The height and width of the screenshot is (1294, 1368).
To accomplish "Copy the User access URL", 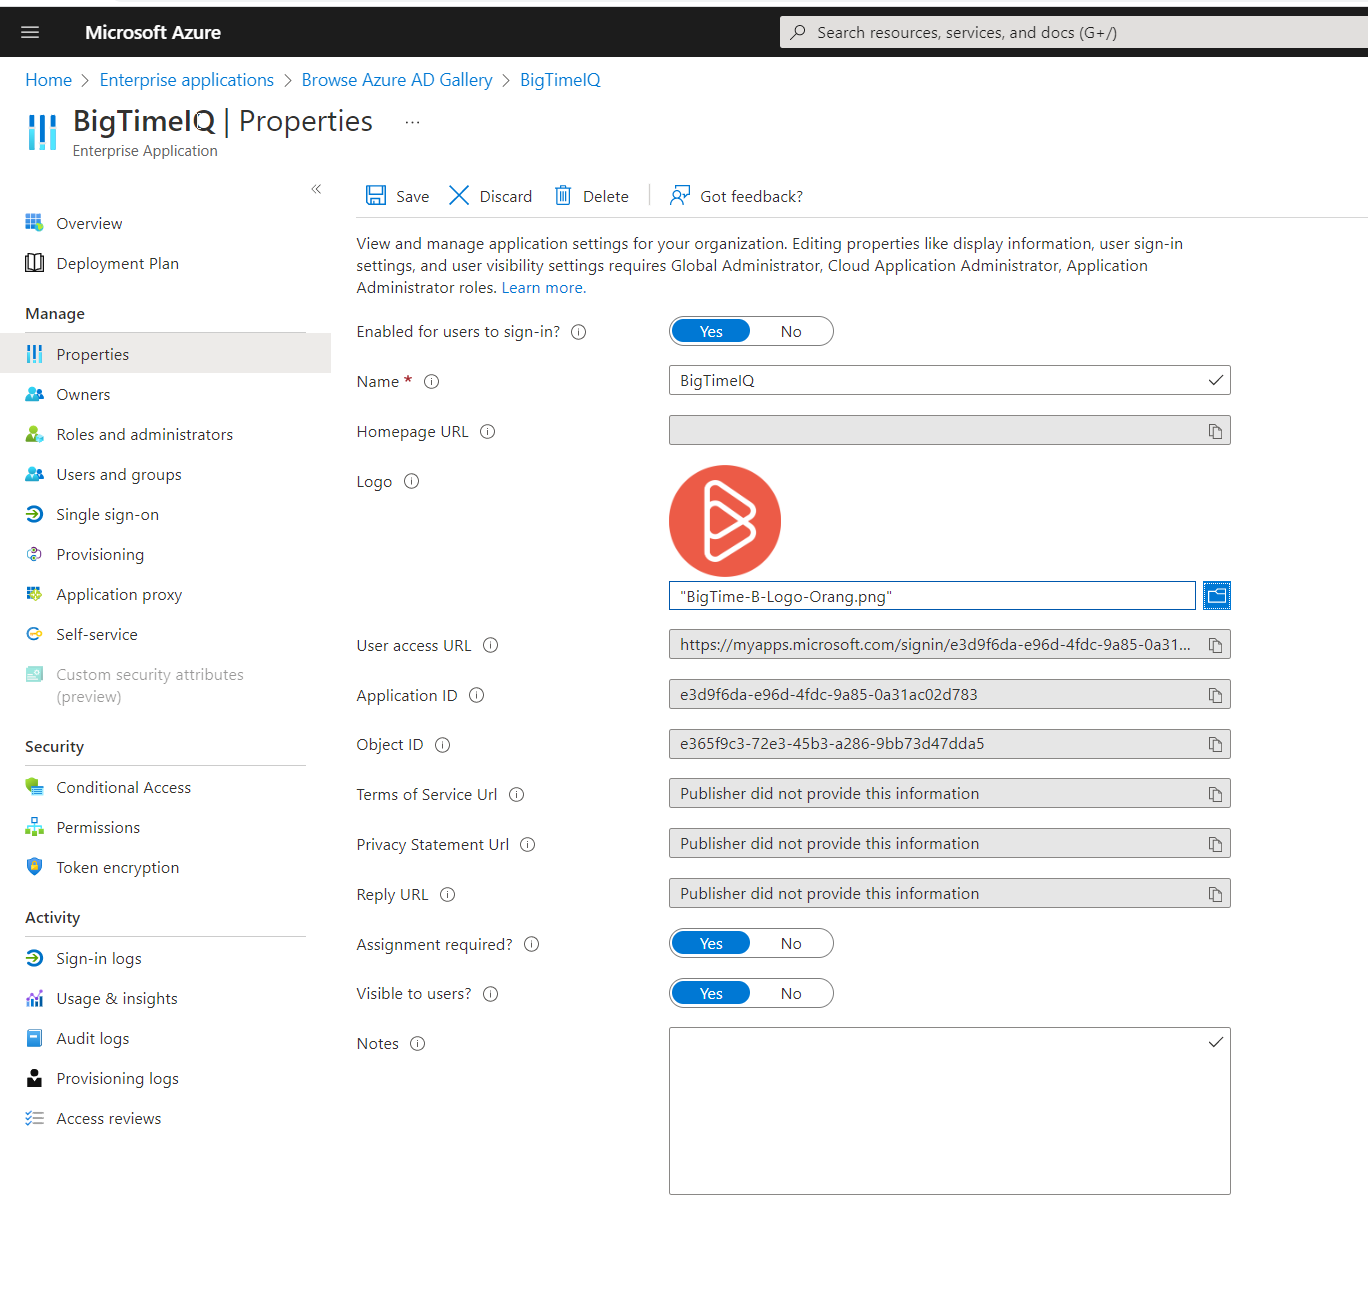I will tap(1215, 645).
